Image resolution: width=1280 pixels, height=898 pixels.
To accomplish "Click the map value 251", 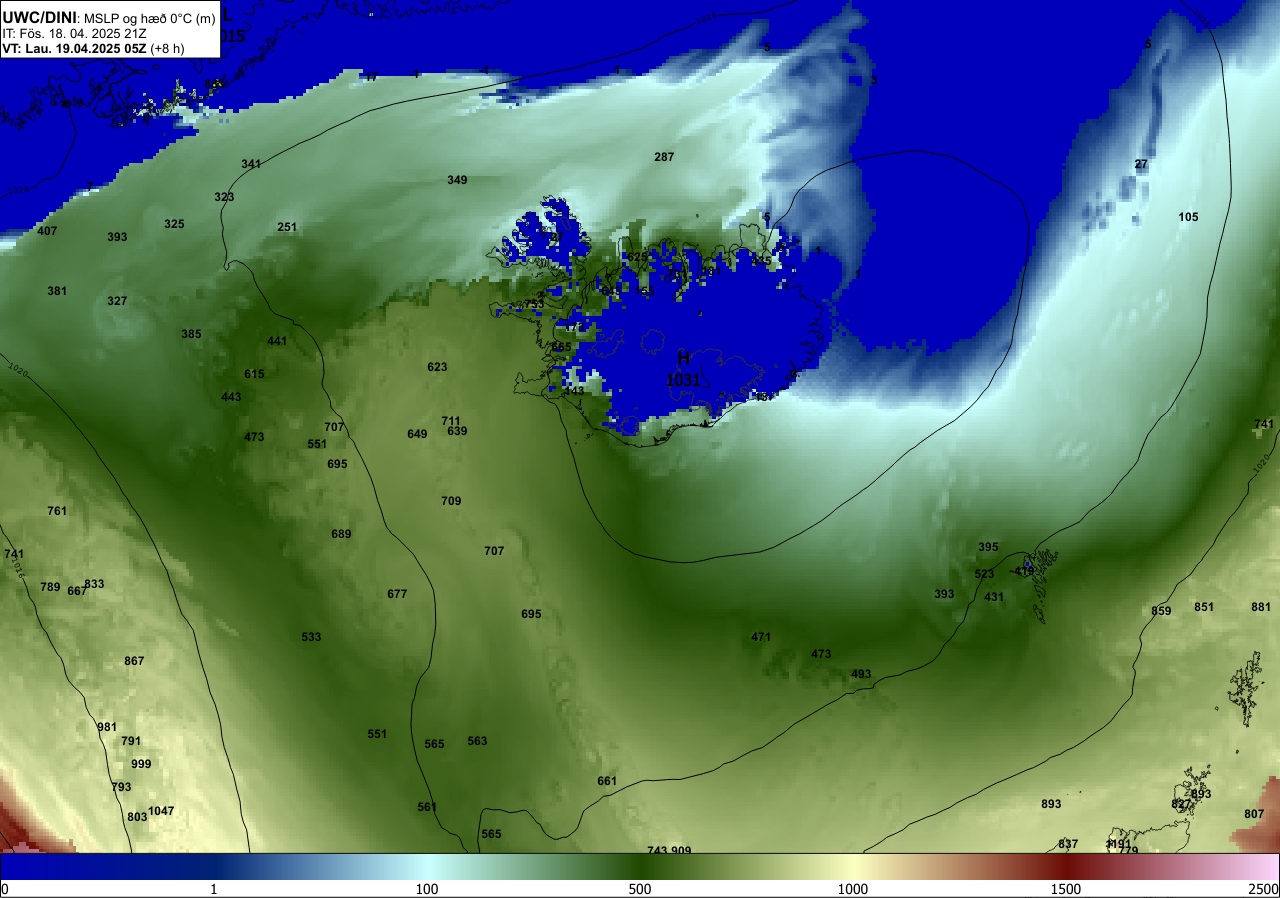I will pyautogui.click(x=287, y=227).
